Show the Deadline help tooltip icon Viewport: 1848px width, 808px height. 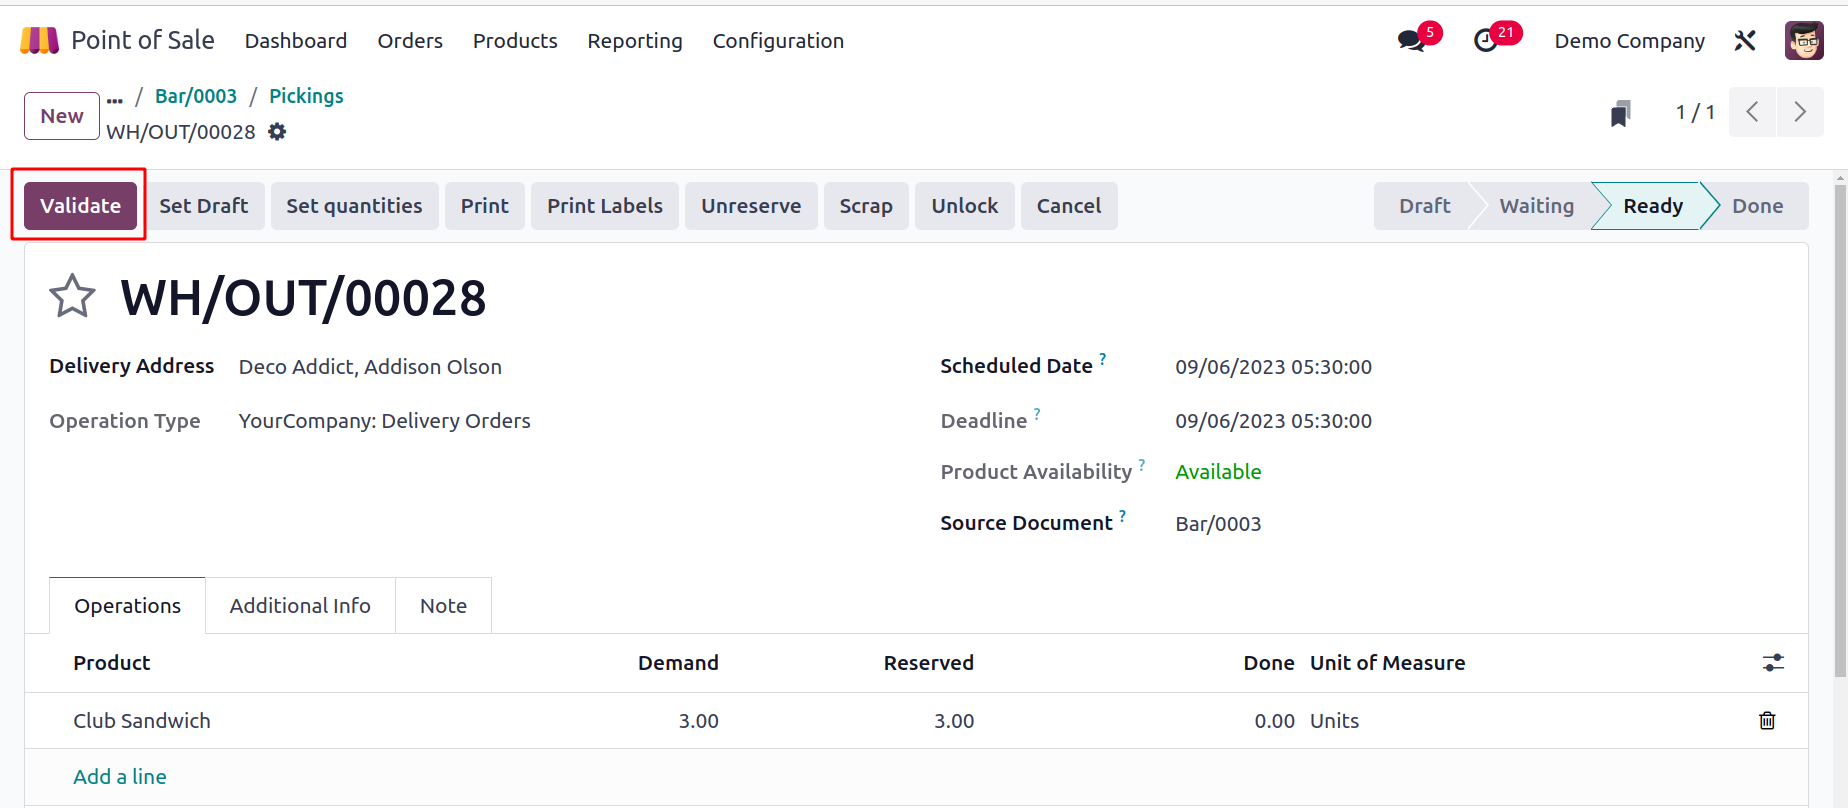click(x=1037, y=412)
